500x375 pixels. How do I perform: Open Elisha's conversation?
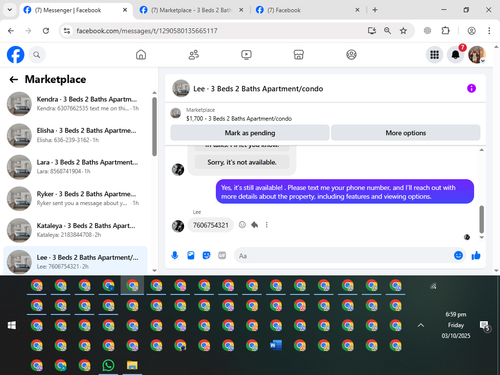(x=75, y=135)
